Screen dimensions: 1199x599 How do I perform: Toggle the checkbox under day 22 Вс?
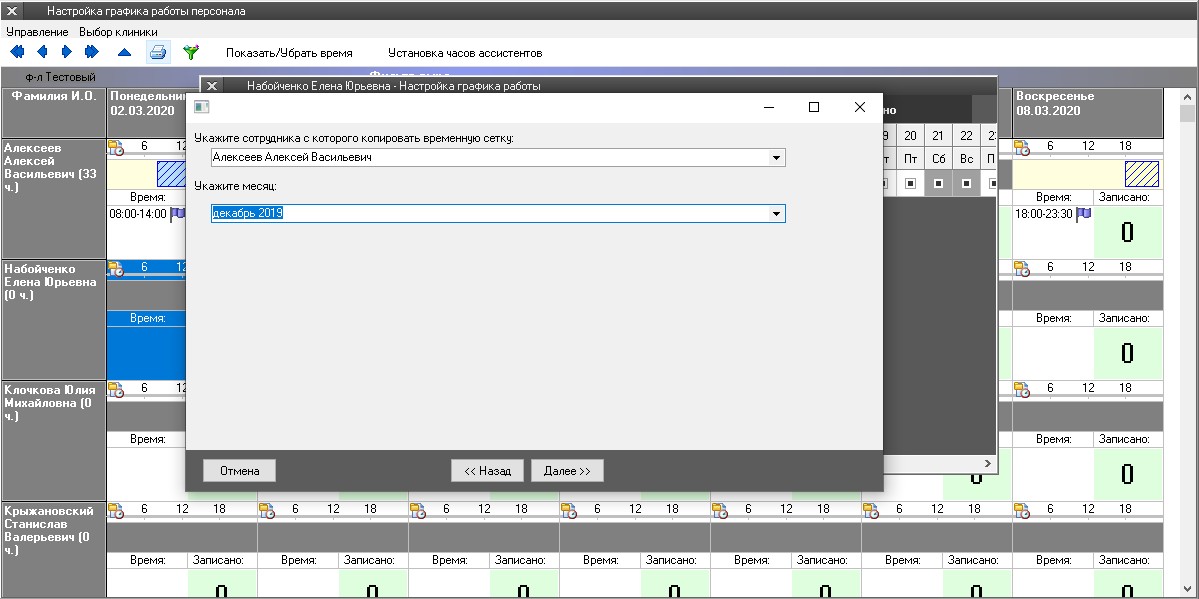pos(966,184)
